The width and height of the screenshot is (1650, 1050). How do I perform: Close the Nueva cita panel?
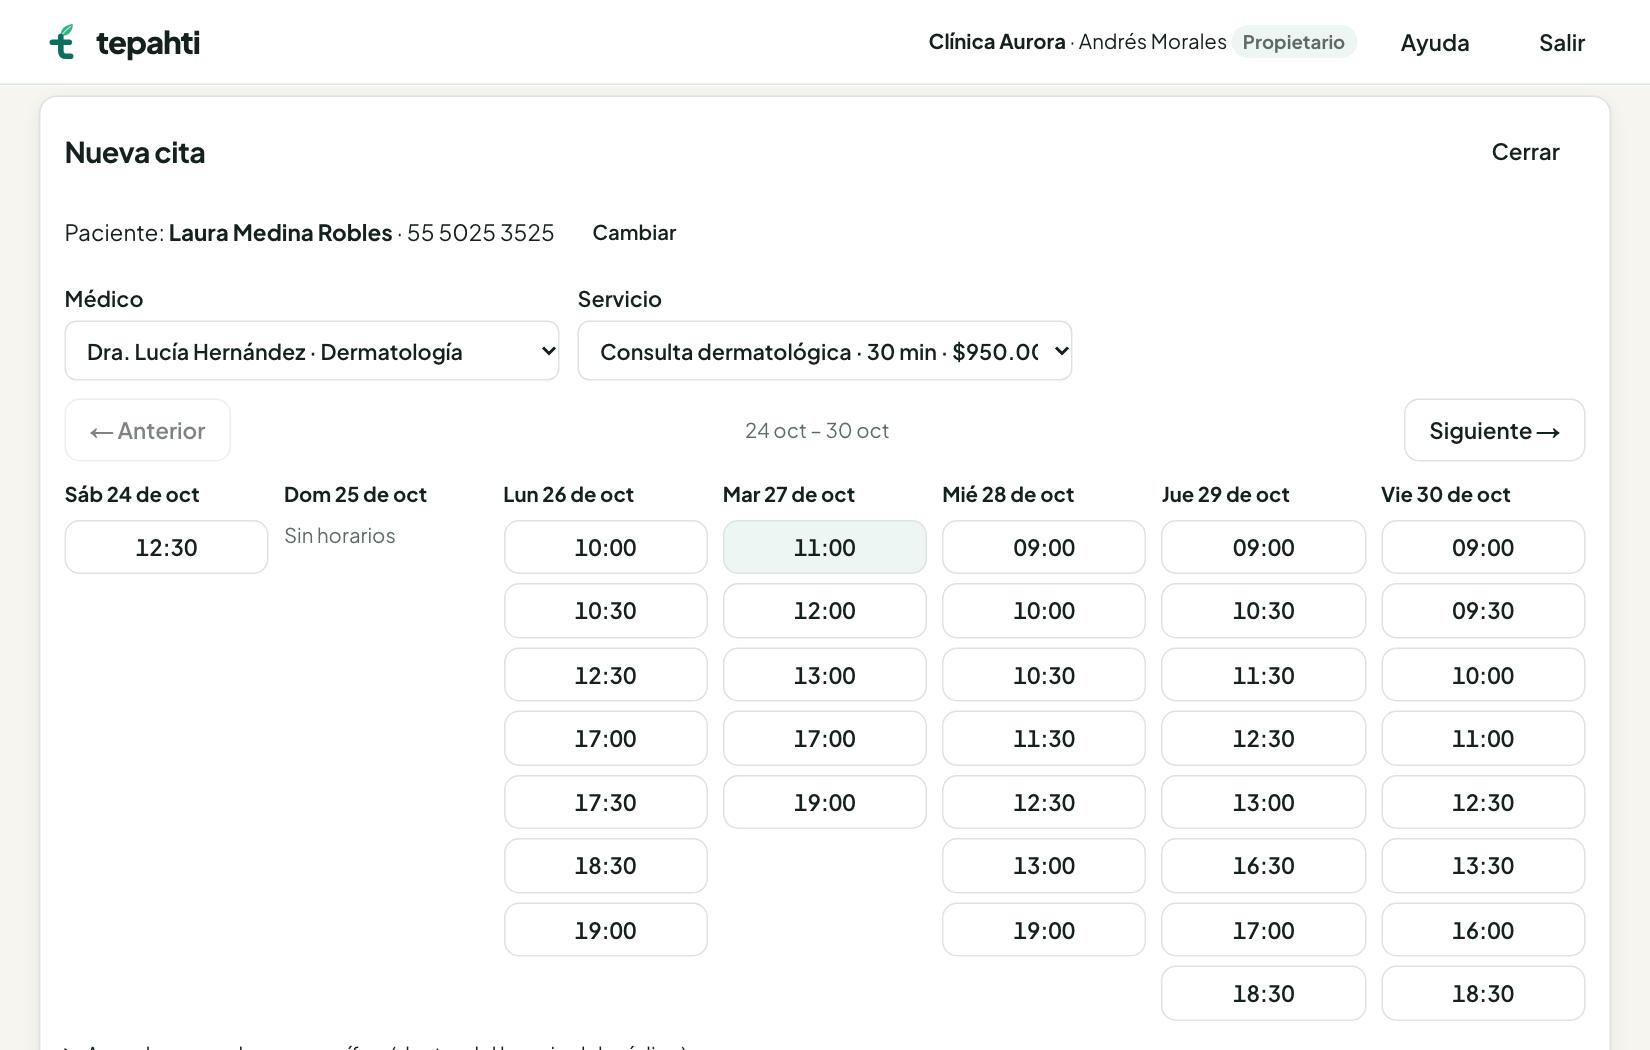[x=1525, y=152]
